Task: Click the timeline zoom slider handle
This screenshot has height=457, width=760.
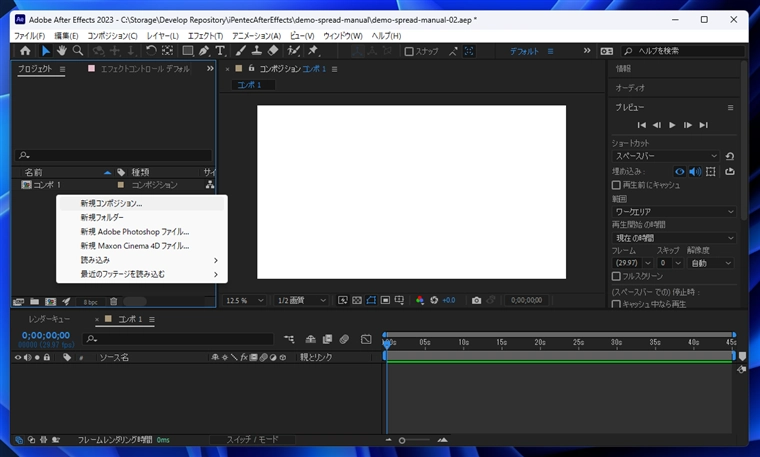Action: click(x=402, y=441)
